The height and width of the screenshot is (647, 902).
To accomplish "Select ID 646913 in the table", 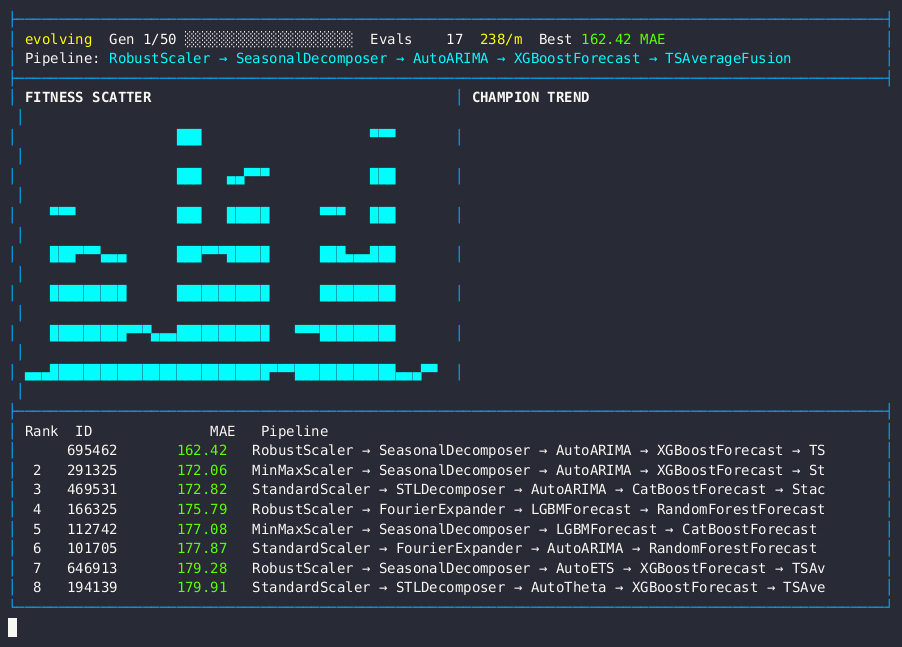I will pos(92,568).
